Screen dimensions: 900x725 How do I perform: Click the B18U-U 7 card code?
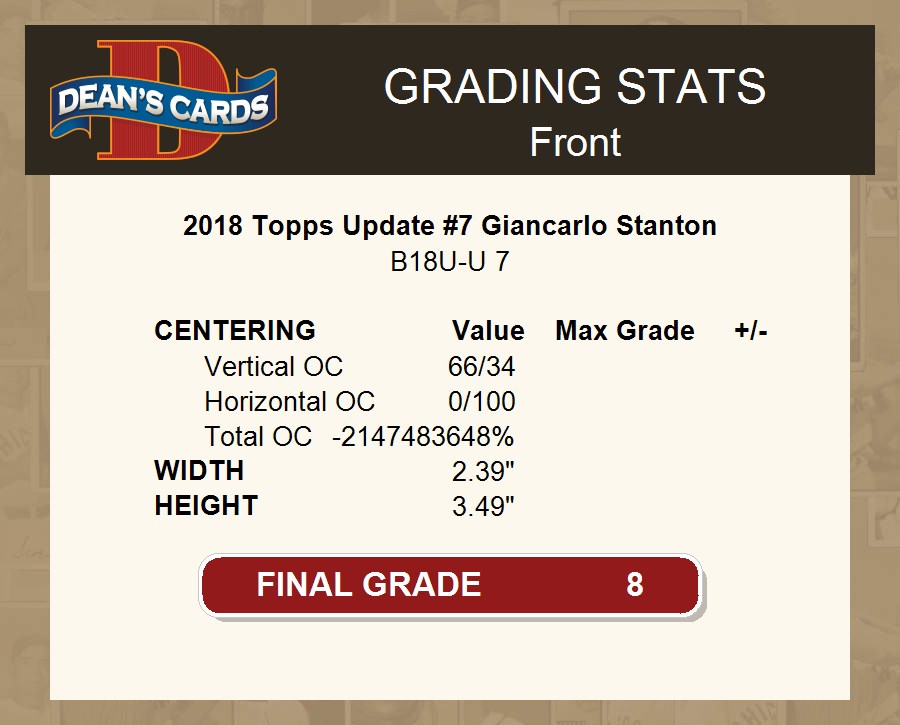pos(450,263)
